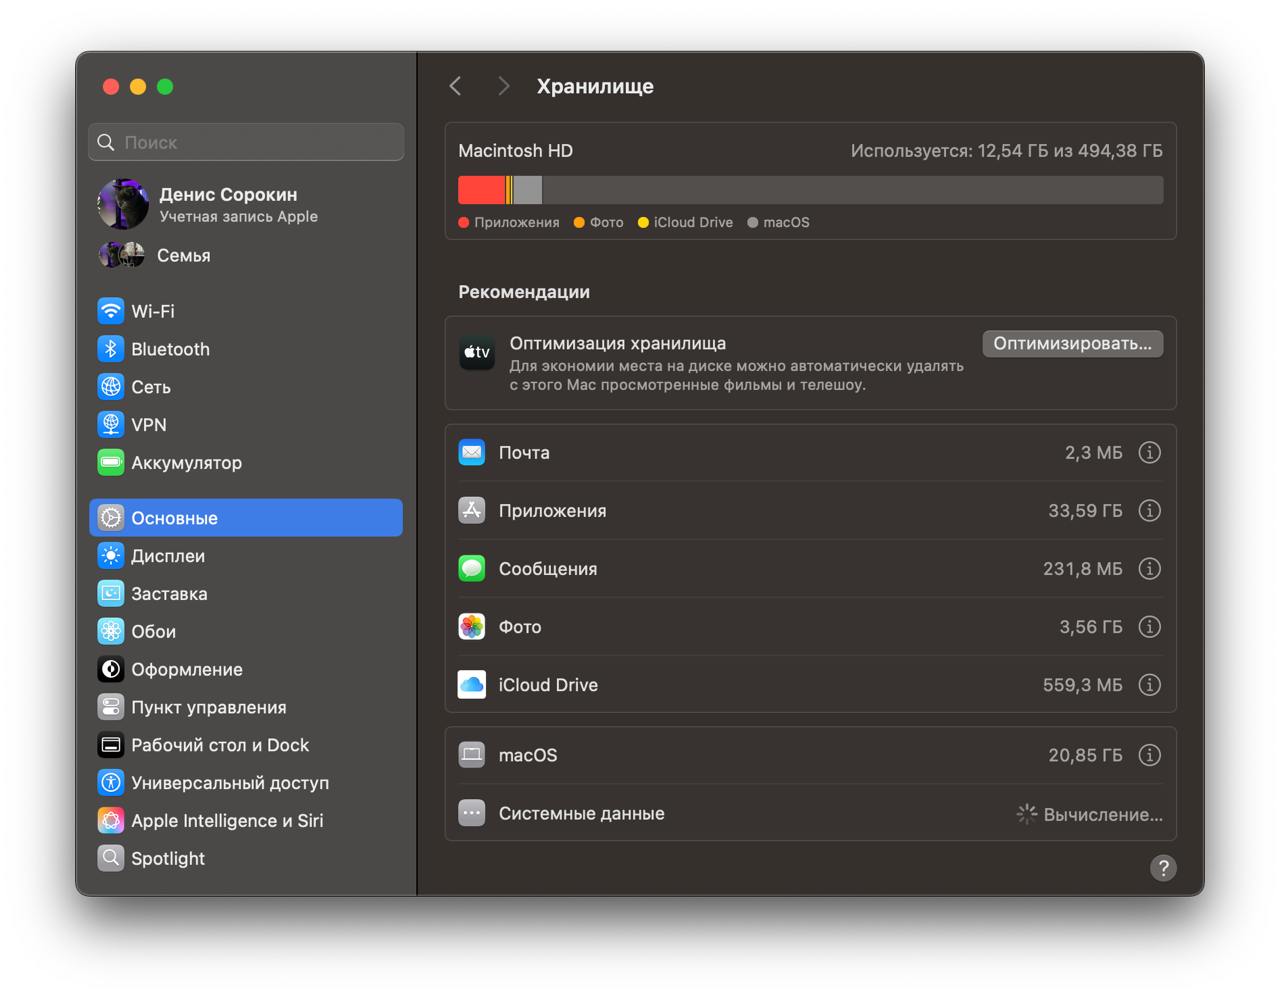Open Семья family settings
Viewport: 1280px width, 996px height.
pos(246,256)
